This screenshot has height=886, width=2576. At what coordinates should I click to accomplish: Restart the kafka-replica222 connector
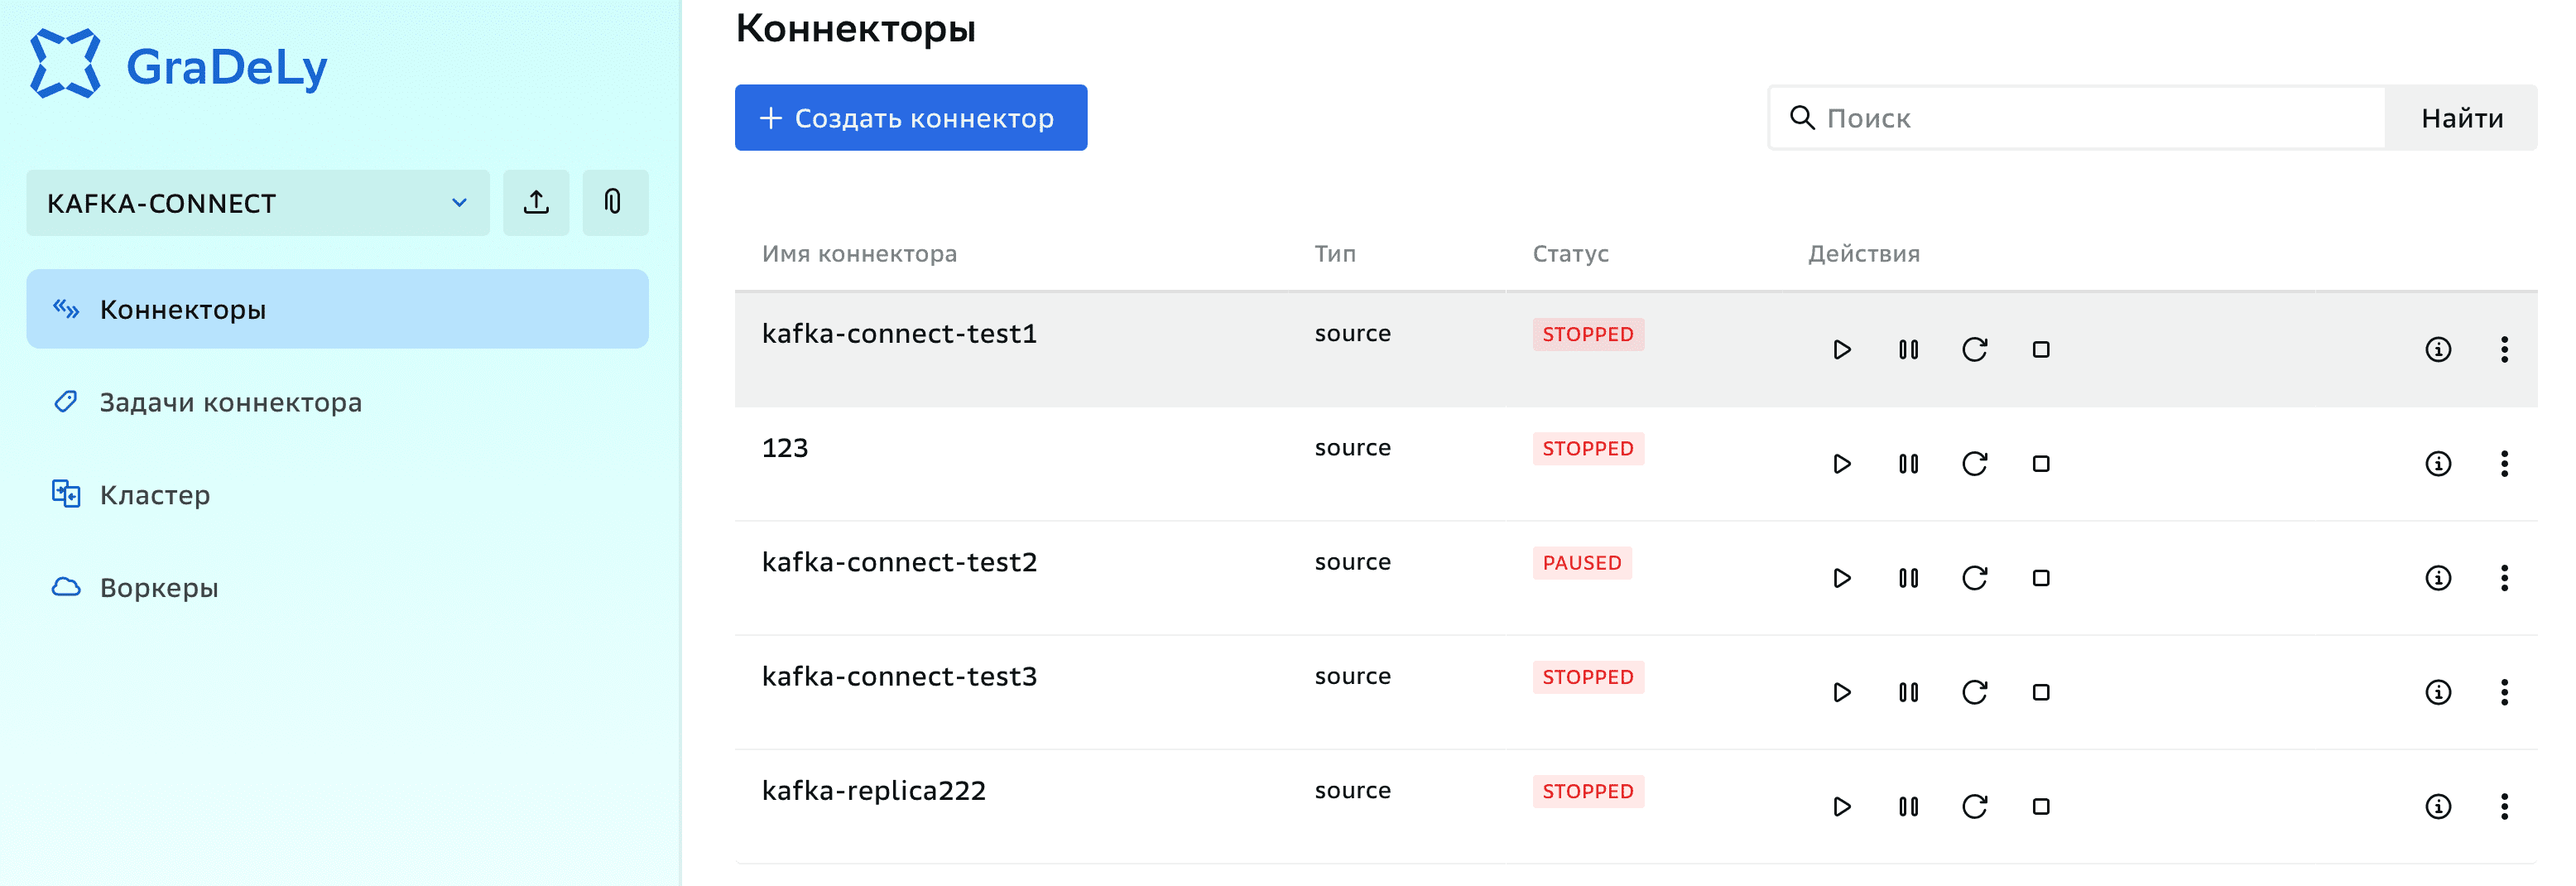pos(1974,806)
